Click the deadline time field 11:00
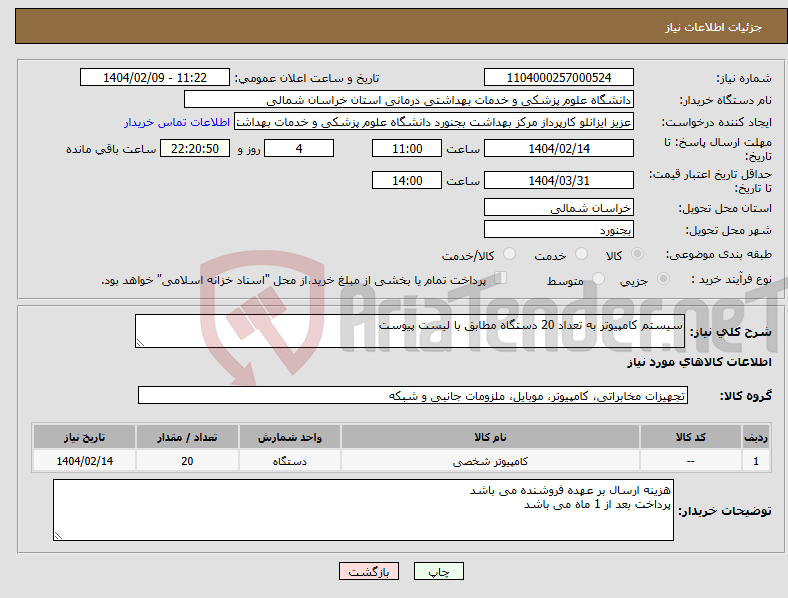The image size is (788, 598). pyautogui.click(x=407, y=148)
